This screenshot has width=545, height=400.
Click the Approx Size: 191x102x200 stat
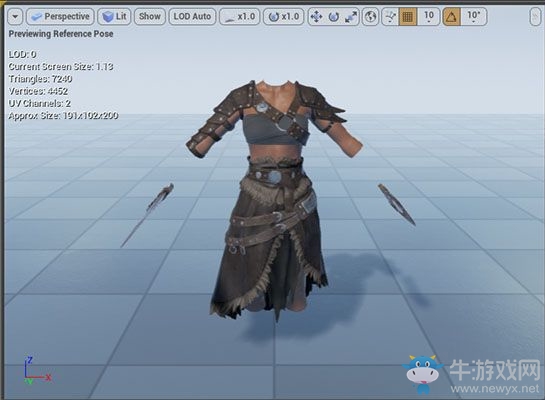coord(63,116)
